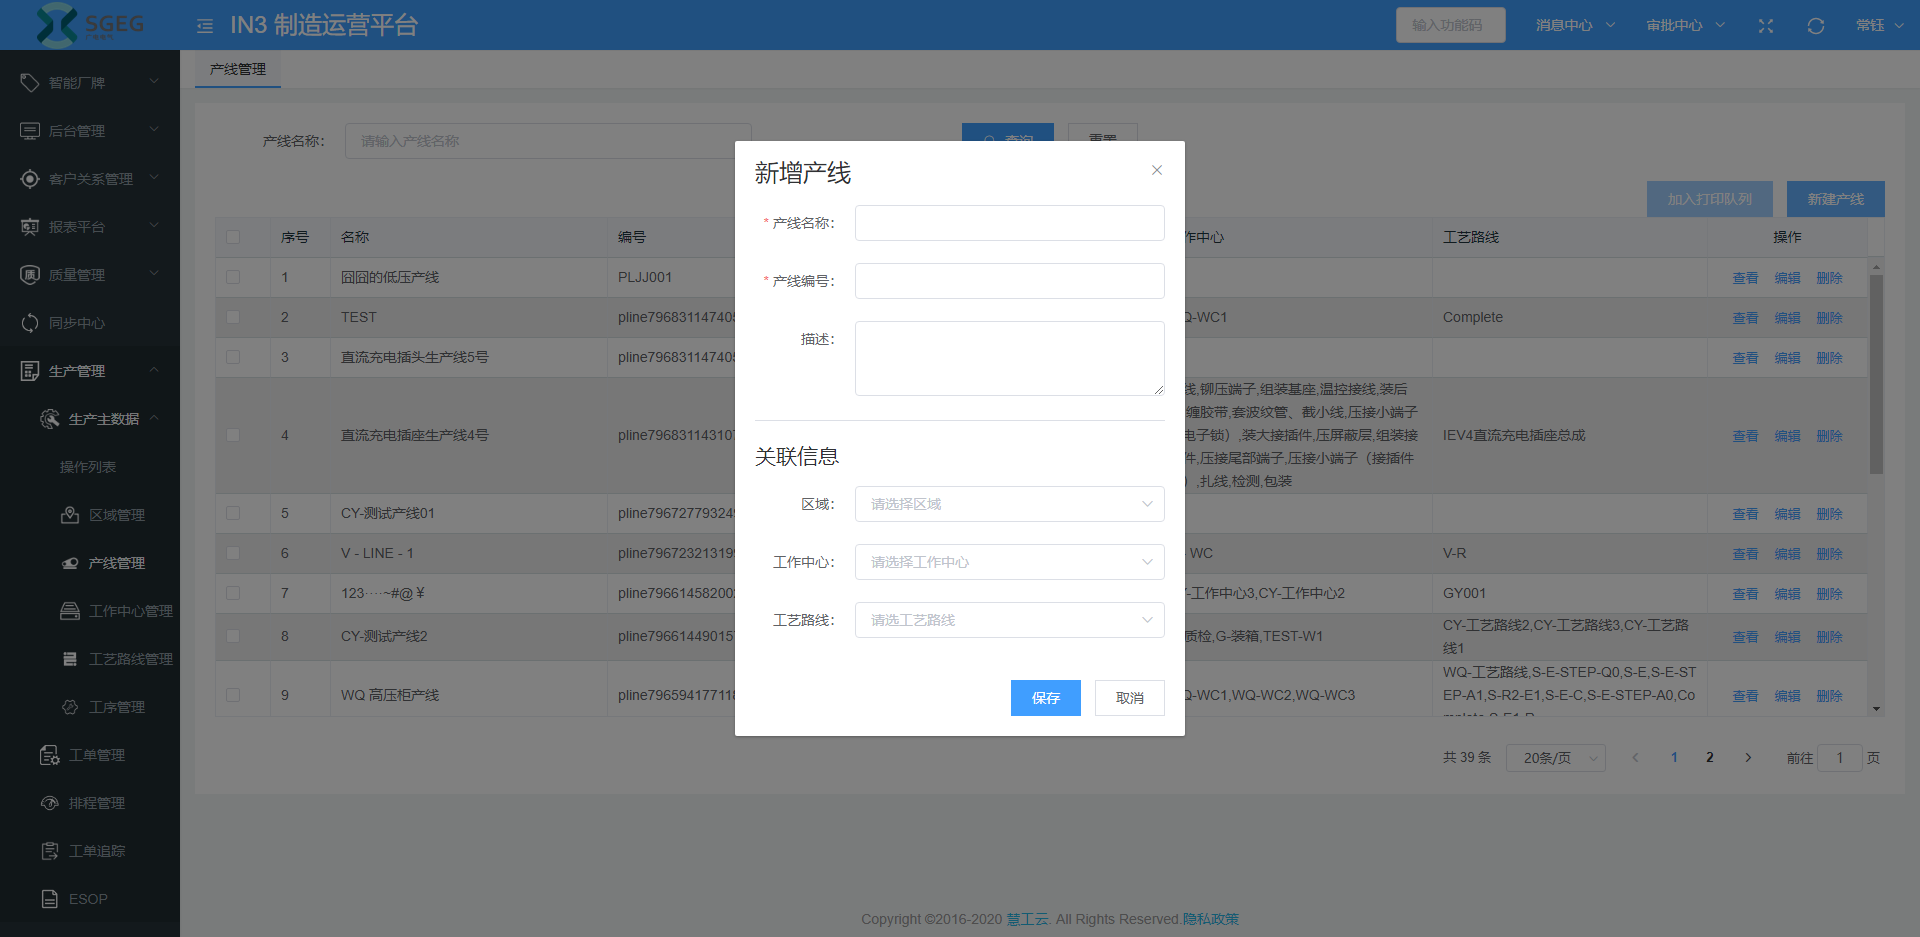Open the 工艺路线 dropdown

tap(1008, 620)
